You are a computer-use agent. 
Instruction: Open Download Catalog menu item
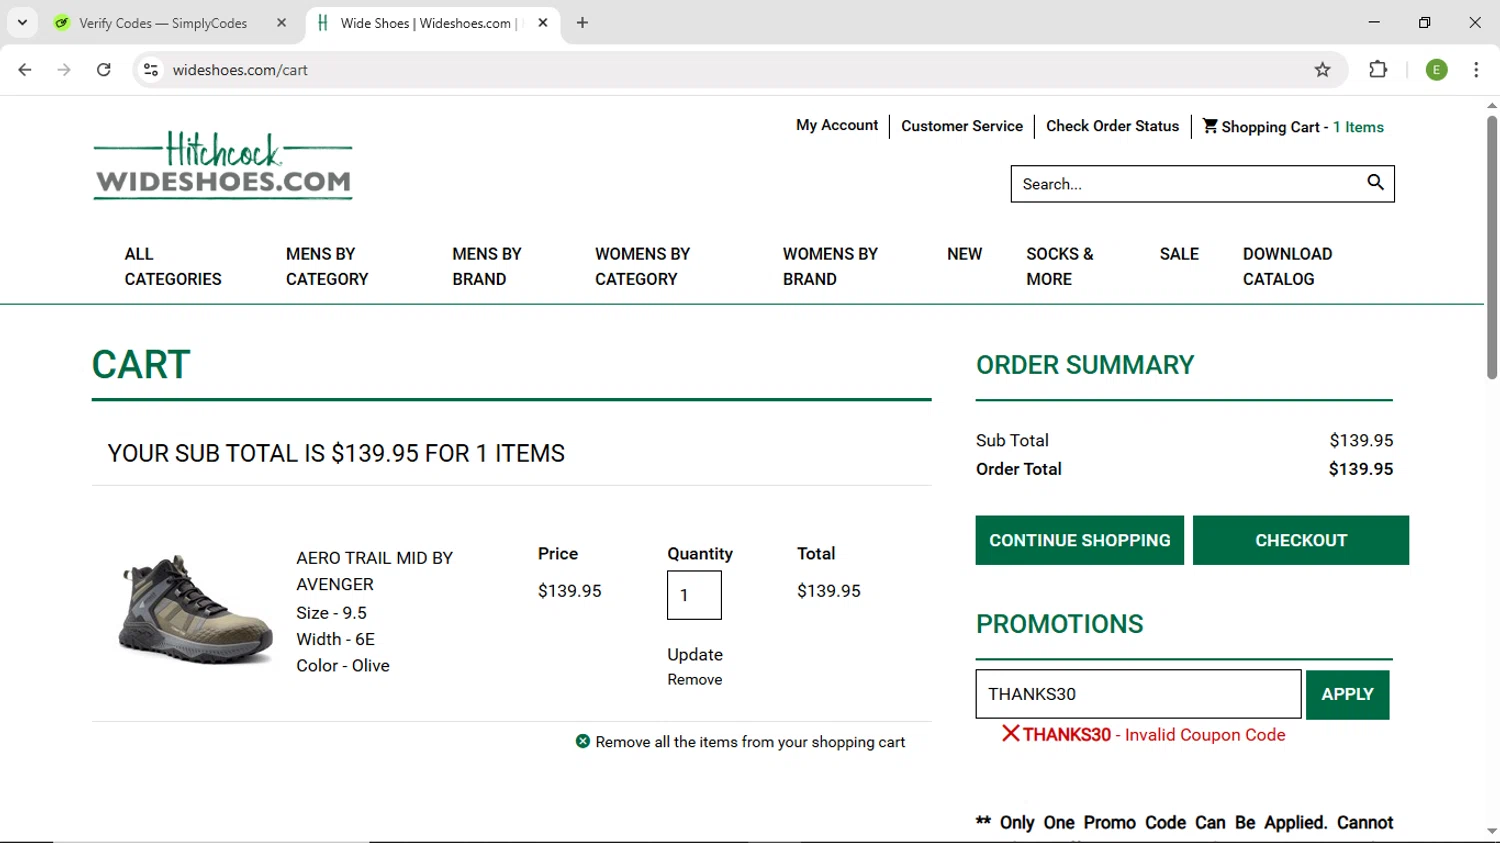click(1287, 266)
